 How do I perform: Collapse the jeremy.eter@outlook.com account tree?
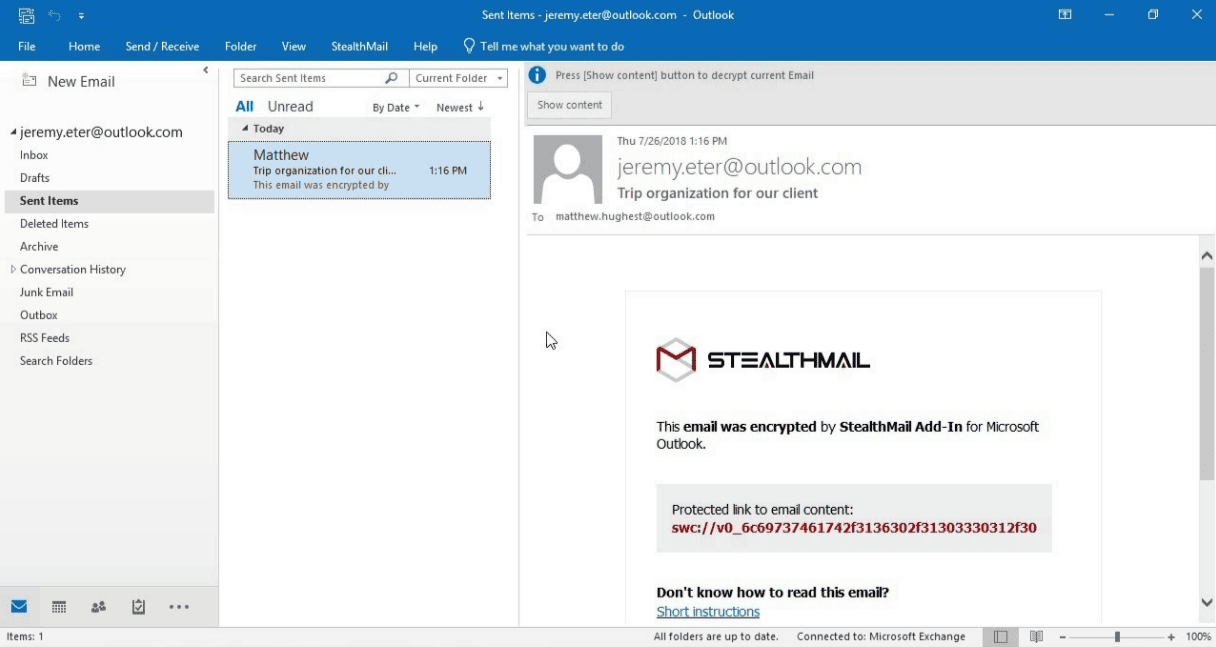coord(14,133)
